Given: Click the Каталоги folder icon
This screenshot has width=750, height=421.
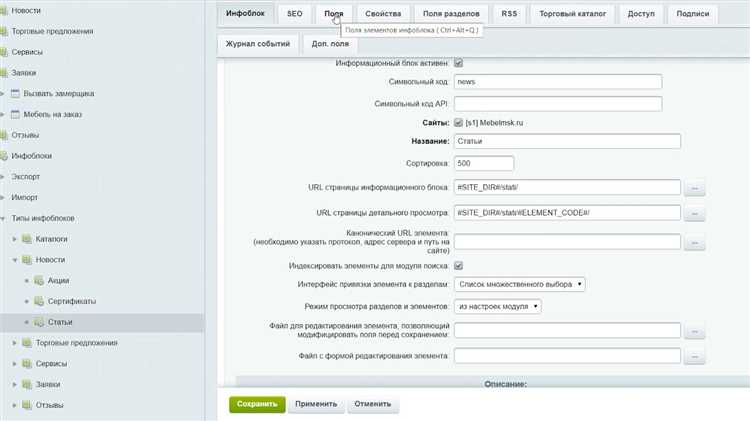Looking at the screenshot, I should click(x=27, y=239).
